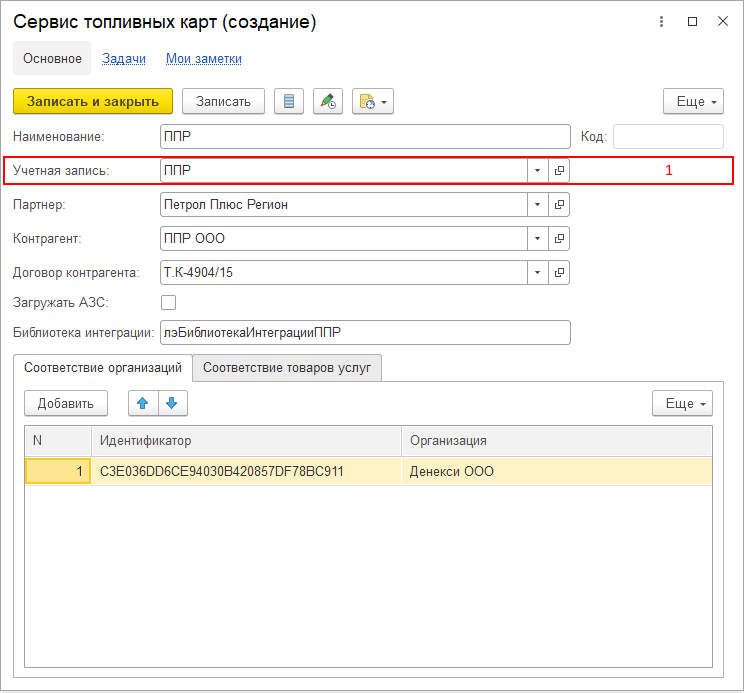Switch to Соответствие товаров услуг tab
The height and width of the screenshot is (693, 744).
tap(287, 368)
